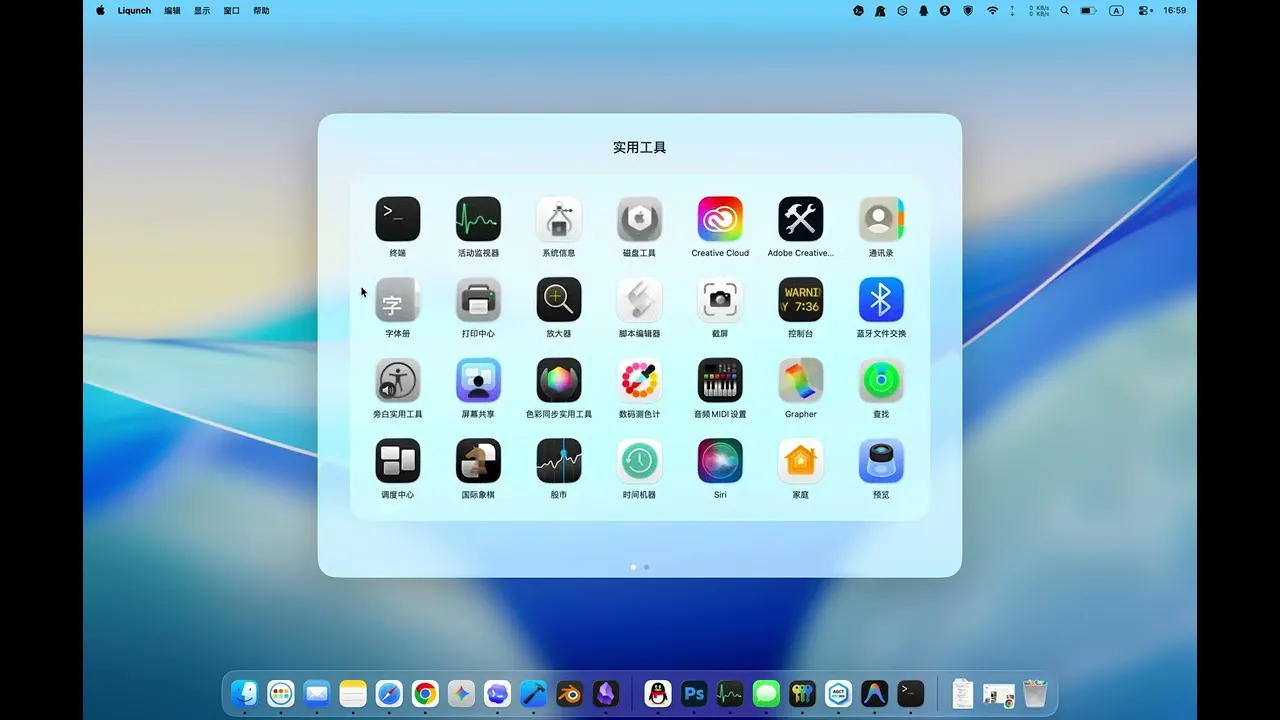
Task: Open the 编辑 menu
Action: click(173, 10)
